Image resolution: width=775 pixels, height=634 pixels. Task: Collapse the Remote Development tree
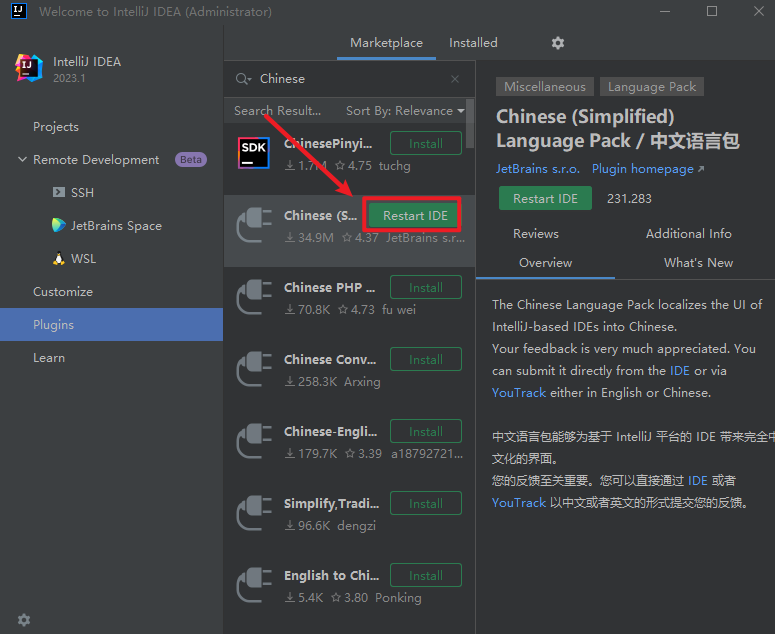[x=22, y=160]
